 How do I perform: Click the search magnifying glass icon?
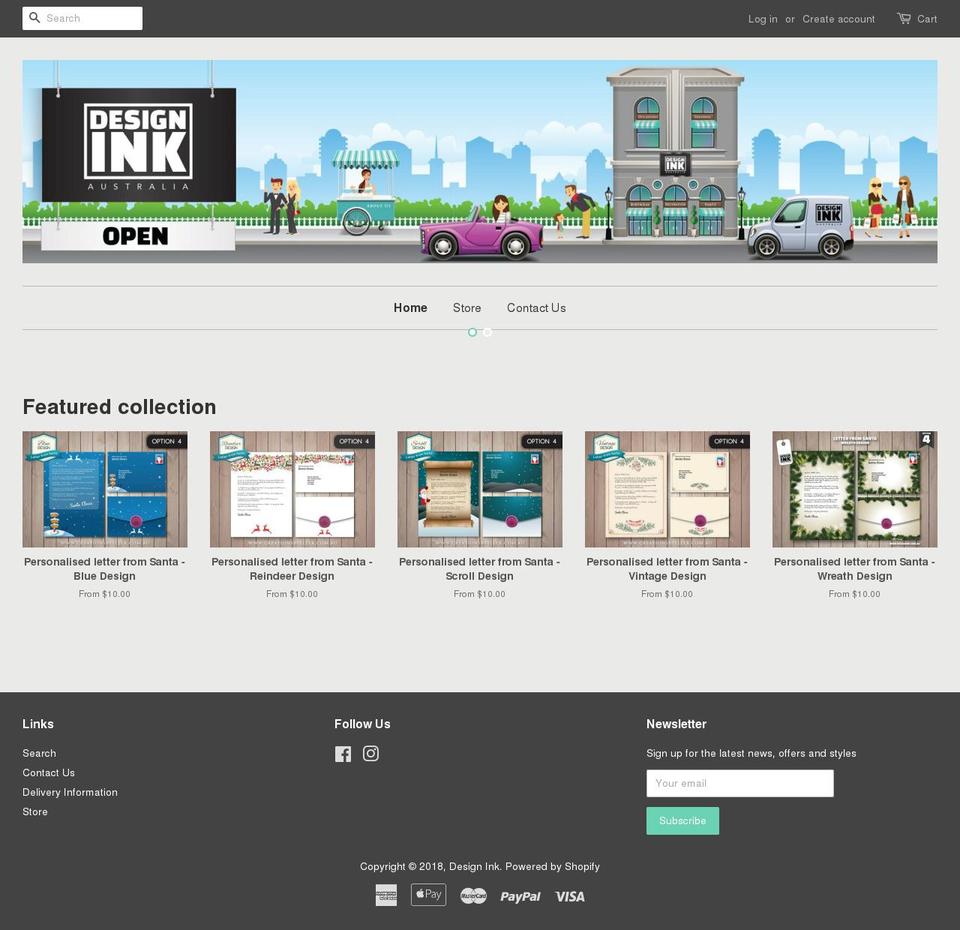click(33, 16)
